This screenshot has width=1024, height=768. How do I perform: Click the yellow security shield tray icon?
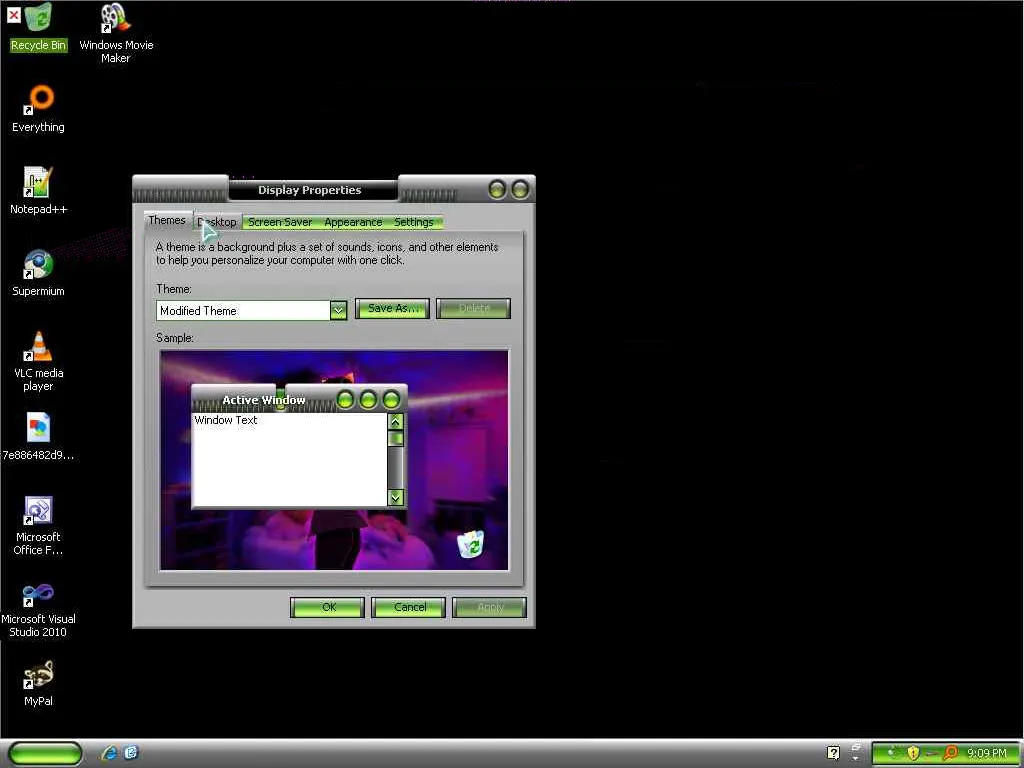tap(913, 753)
